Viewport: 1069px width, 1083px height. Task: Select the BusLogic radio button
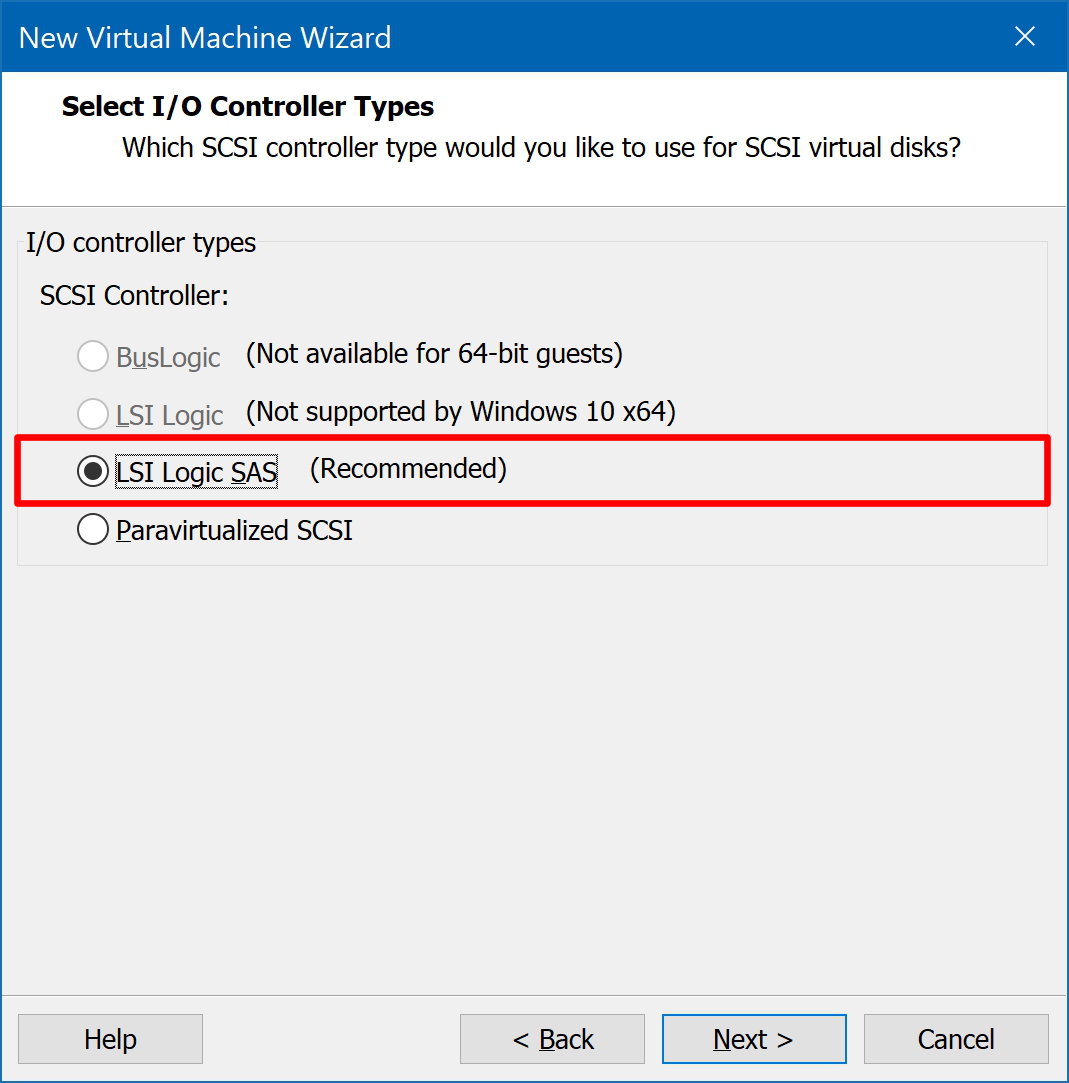click(x=93, y=356)
